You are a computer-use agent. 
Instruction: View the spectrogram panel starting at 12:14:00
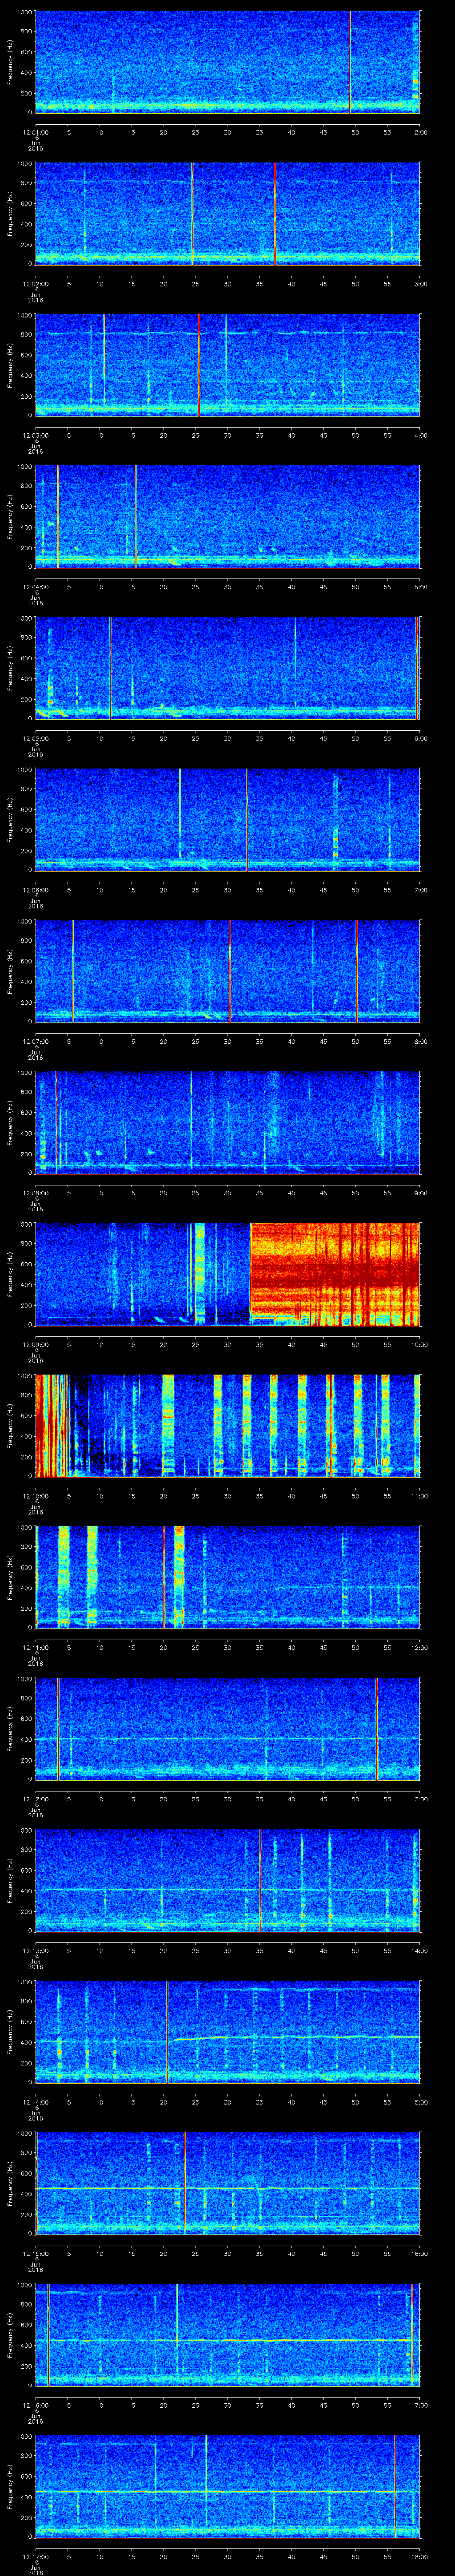pyautogui.click(x=228, y=2032)
